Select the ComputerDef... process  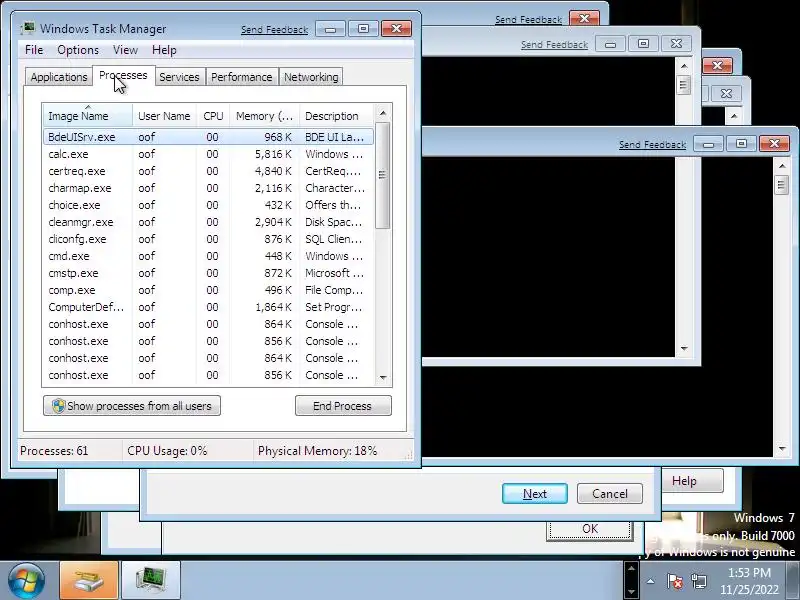(x=208, y=307)
